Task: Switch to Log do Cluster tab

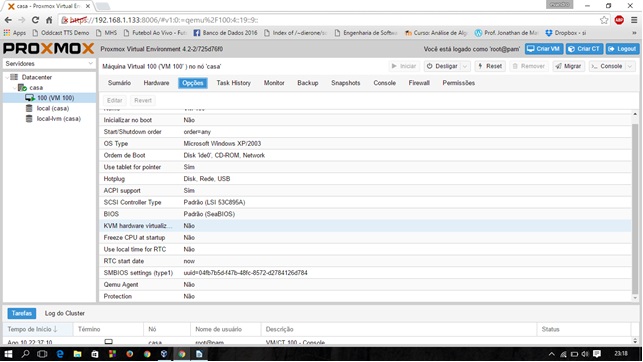Action: (x=65, y=313)
